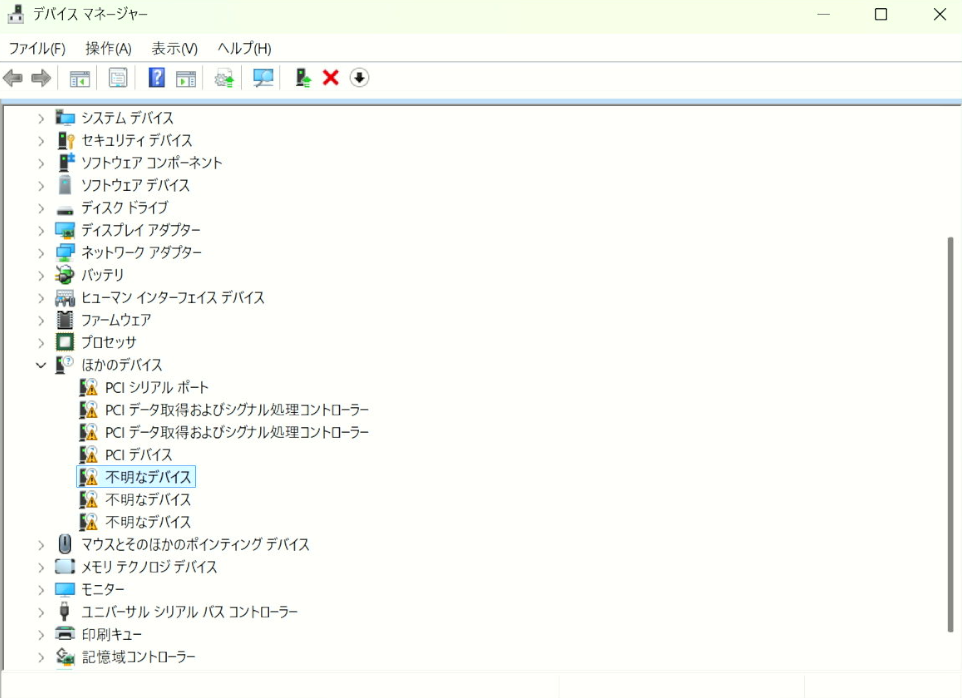Select the PCI デバイス entry
Screen dimensions: 962x698
(x=139, y=455)
